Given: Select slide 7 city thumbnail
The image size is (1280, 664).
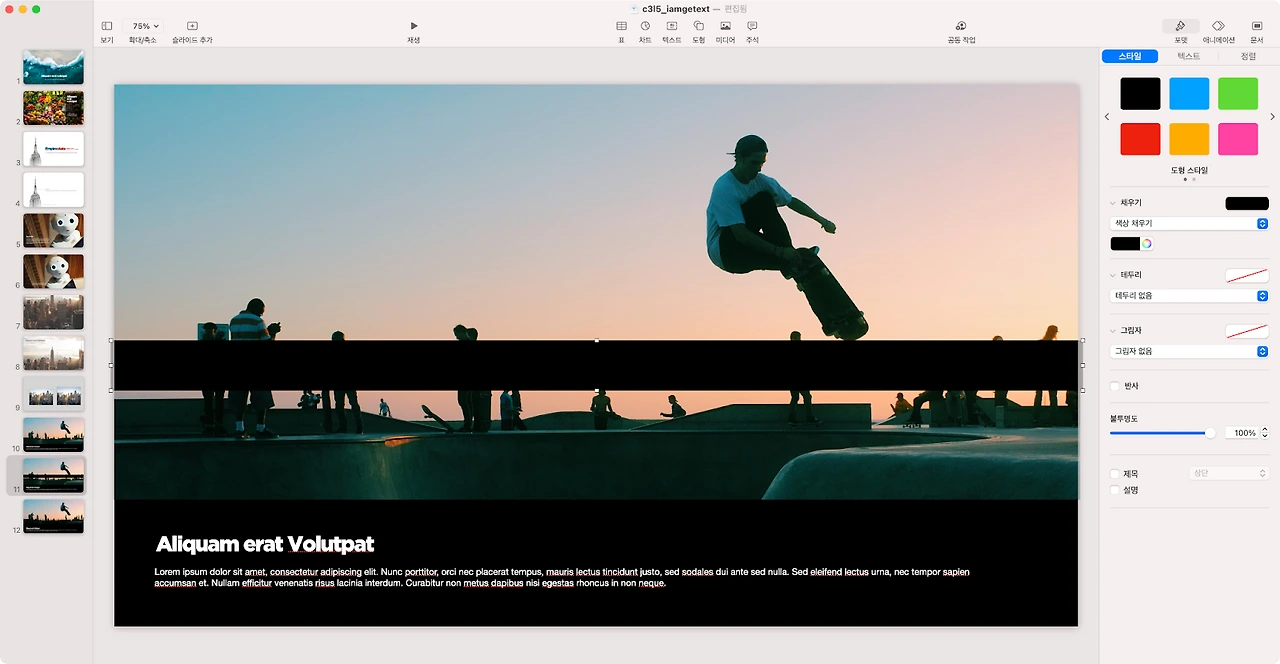Looking at the screenshot, I should (x=53, y=312).
